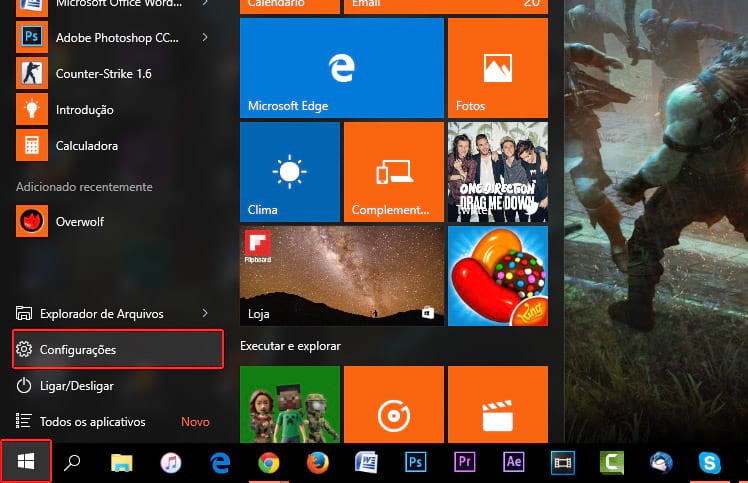The width and height of the screenshot is (748, 483).
Task: Open the Email tile
Action: point(446,7)
